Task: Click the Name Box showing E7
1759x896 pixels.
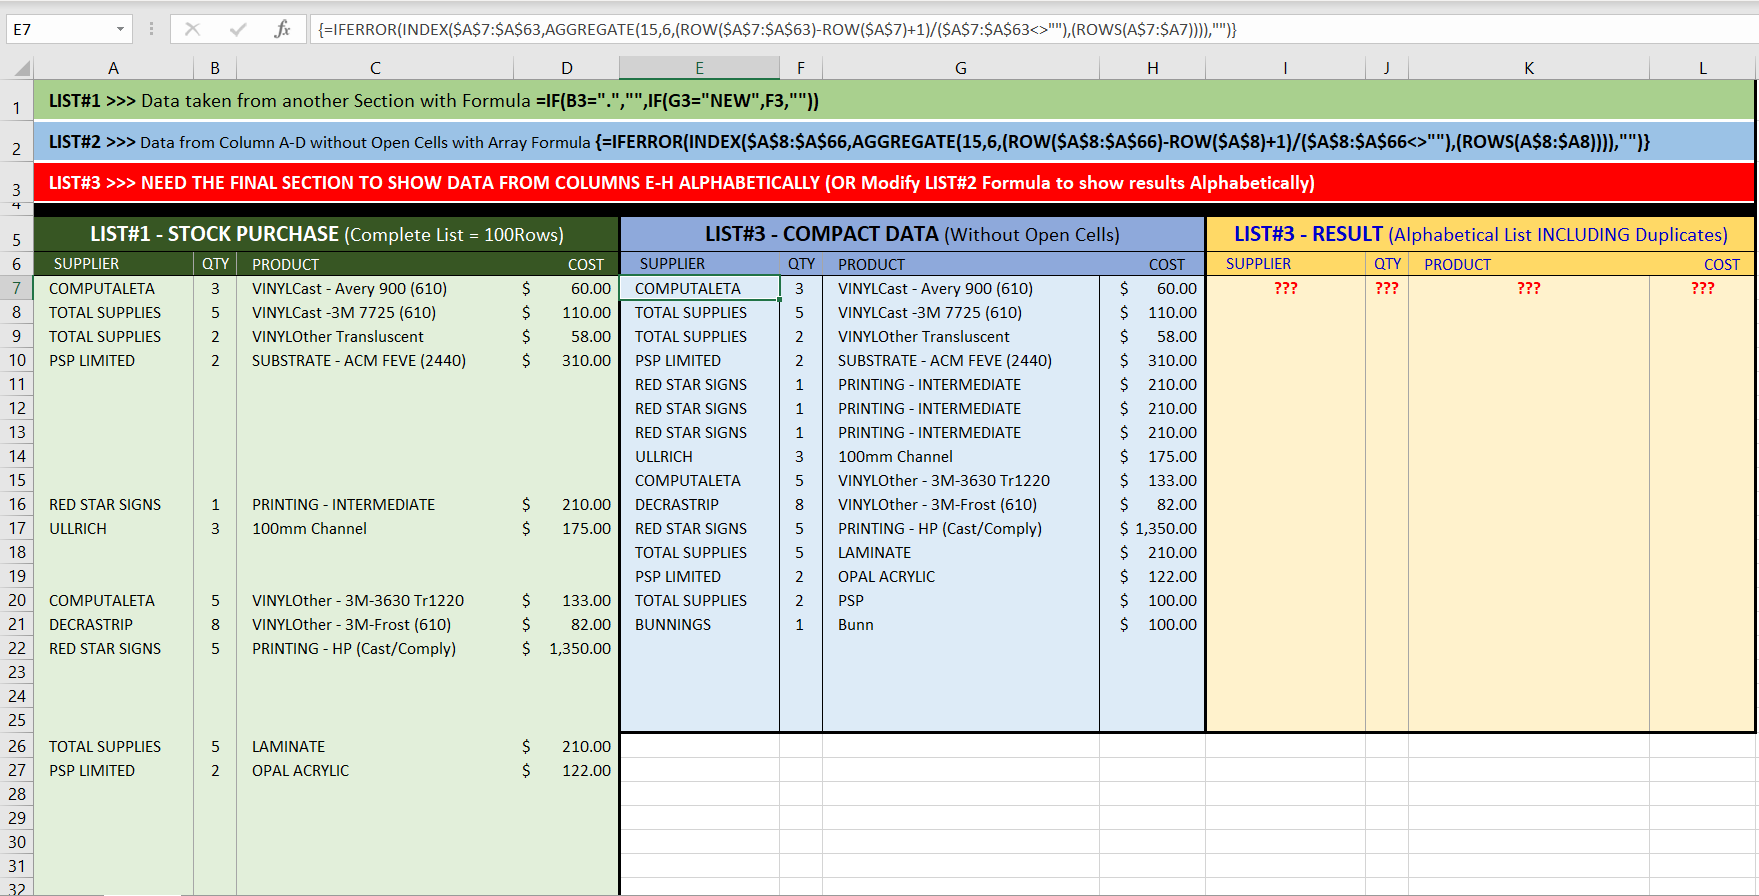Action: pyautogui.click(x=60, y=29)
